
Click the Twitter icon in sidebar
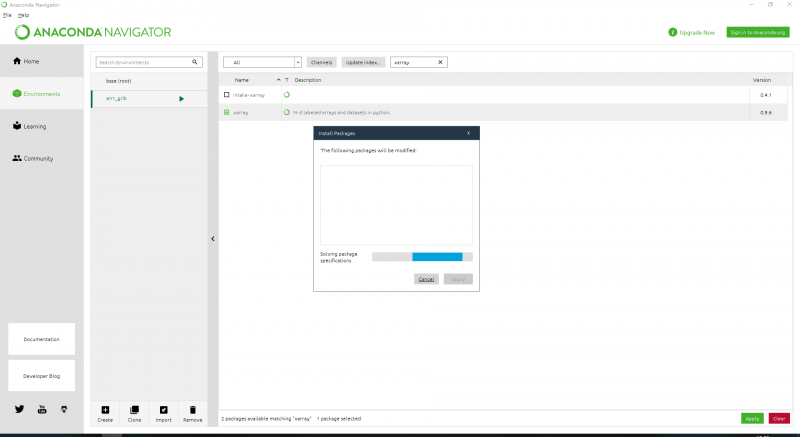(x=19, y=409)
